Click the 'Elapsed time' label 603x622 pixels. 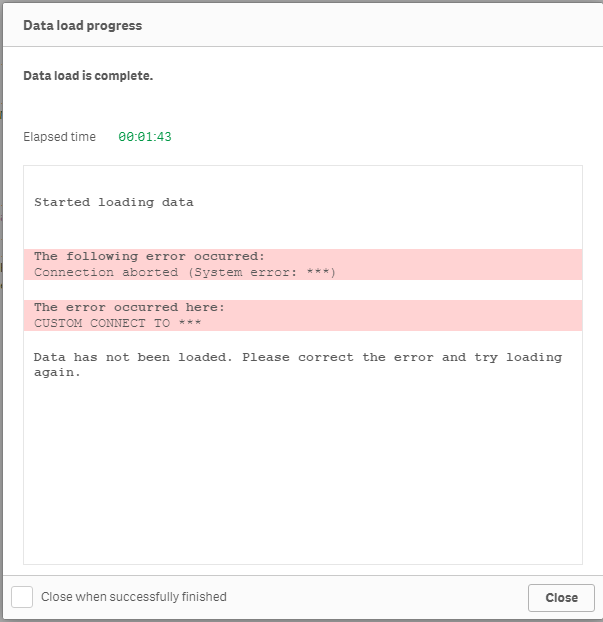click(x=60, y=136)
